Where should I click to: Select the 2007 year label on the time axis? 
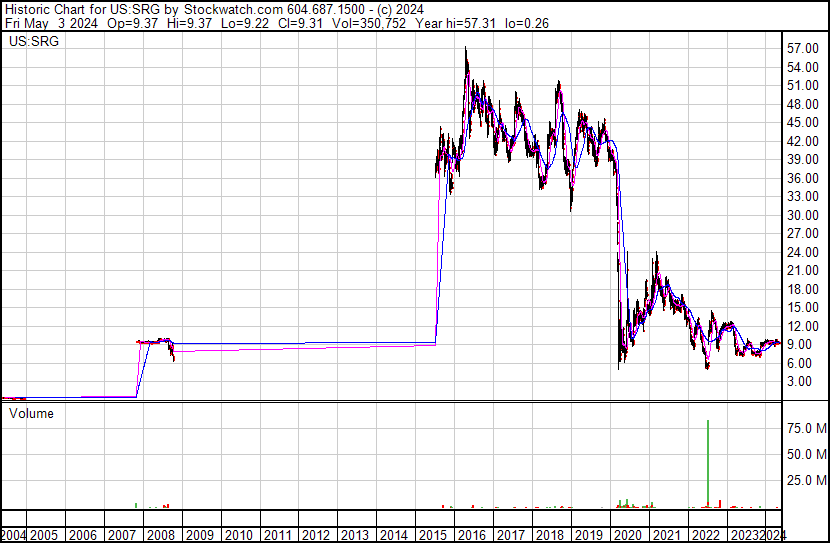coord(122,535)
